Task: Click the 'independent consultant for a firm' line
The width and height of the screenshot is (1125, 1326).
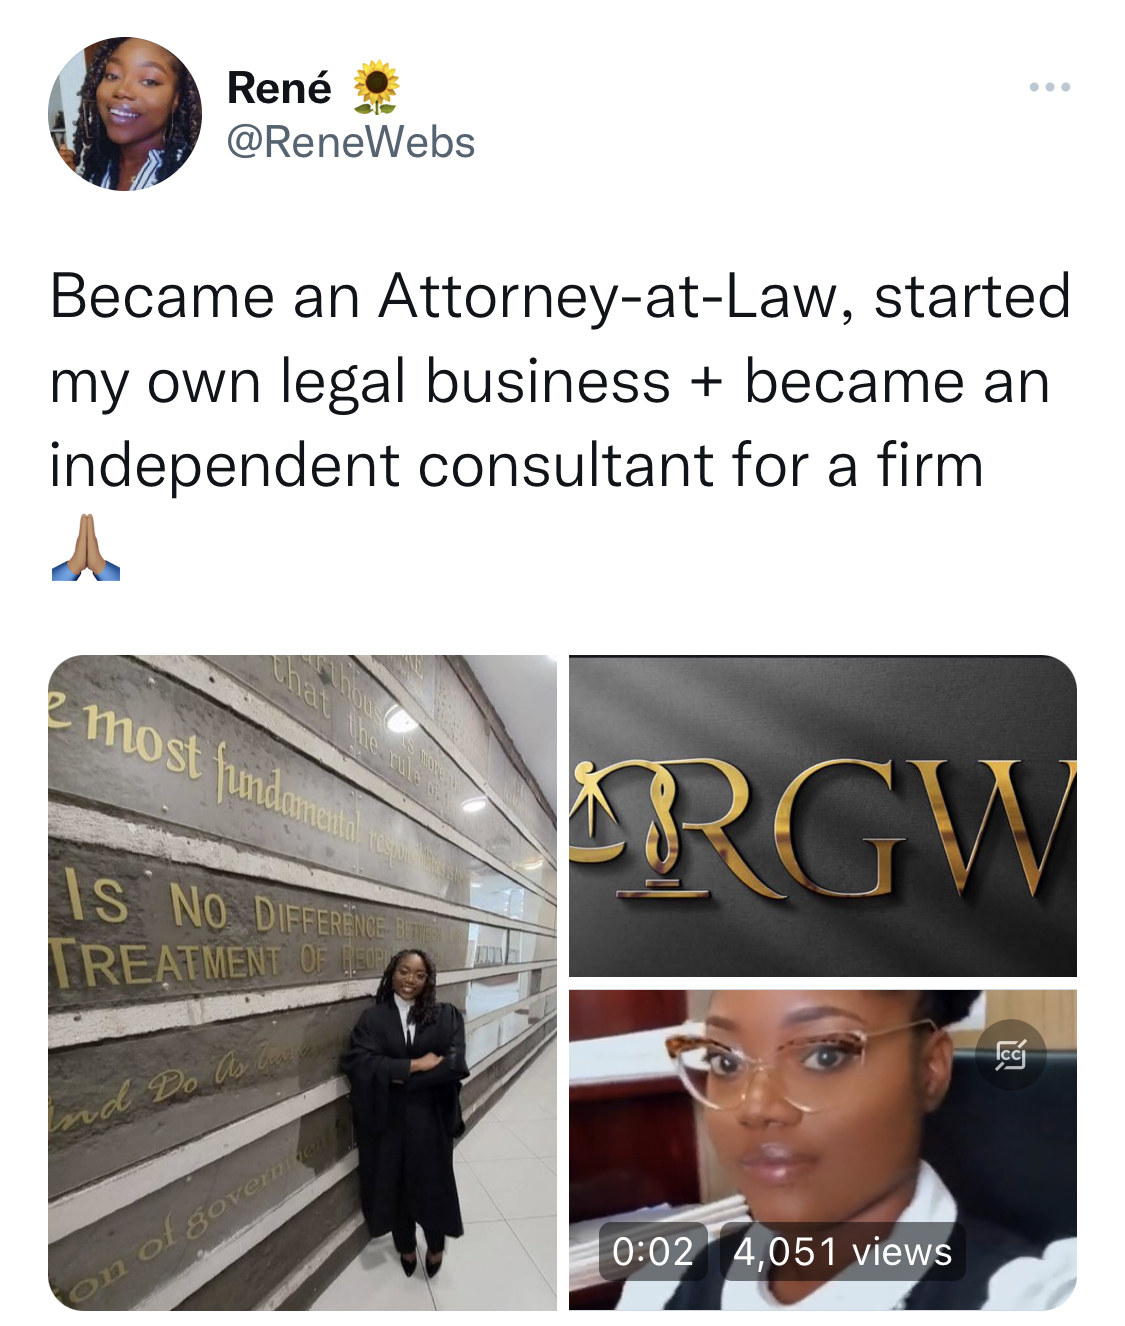Action: point(517,466)
